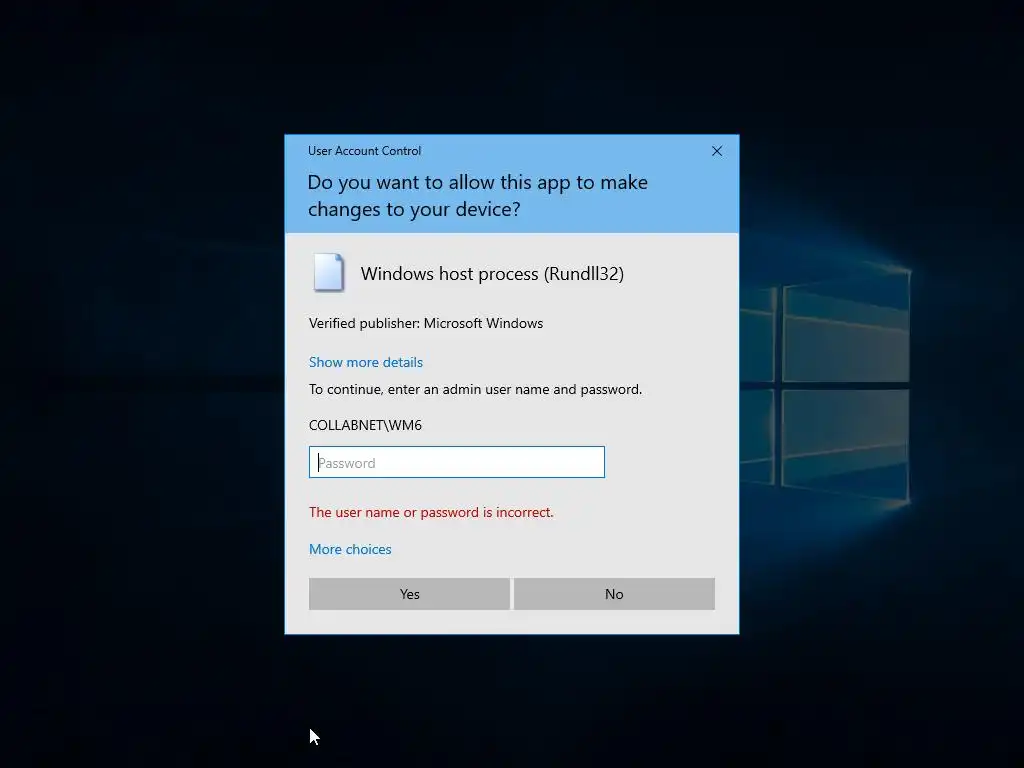
Task: Decline with the No button
Action: [x=614, y=594]
